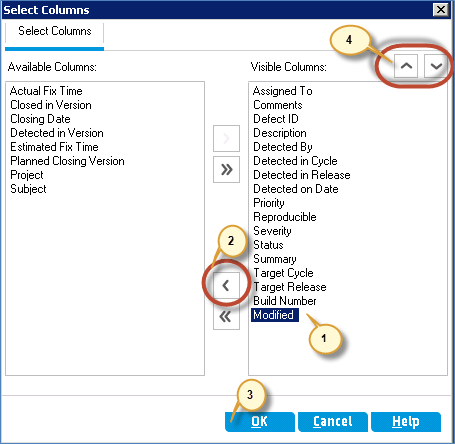Select Actual Fix Time in Available Columns
Image resolution: width=455 pixels, height=444 pixels.
[46, 91]
